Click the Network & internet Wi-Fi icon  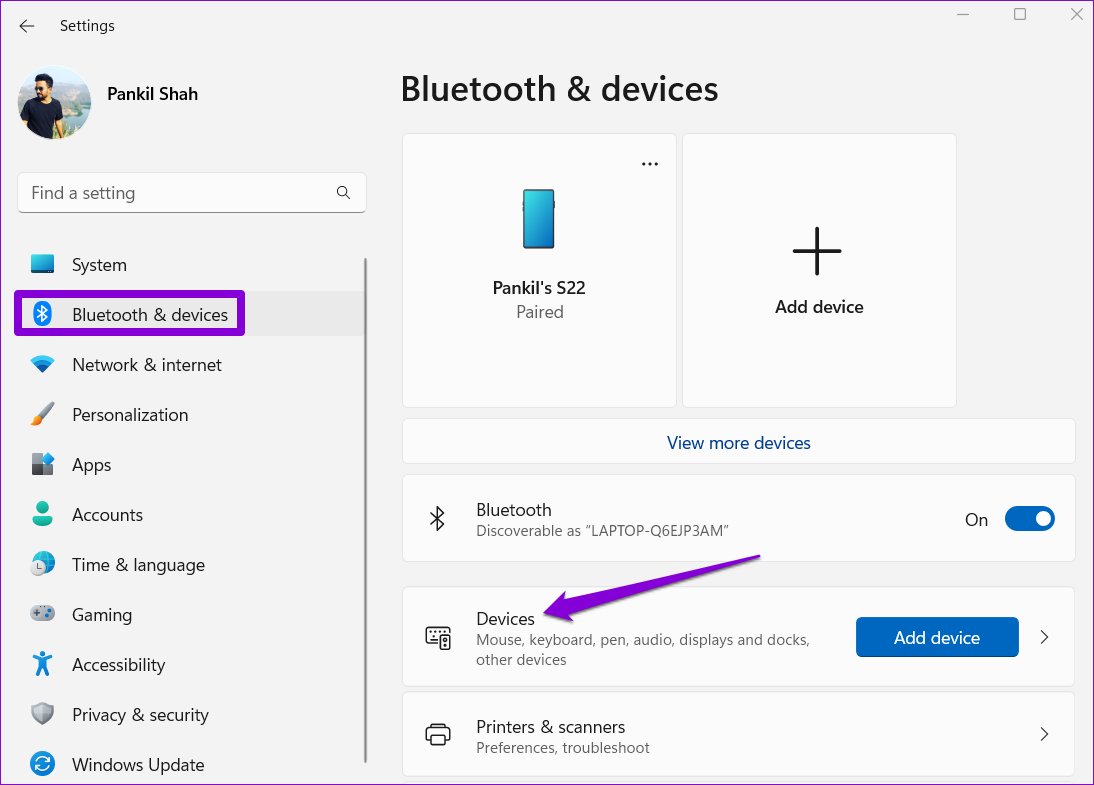(x=42, y=365)
